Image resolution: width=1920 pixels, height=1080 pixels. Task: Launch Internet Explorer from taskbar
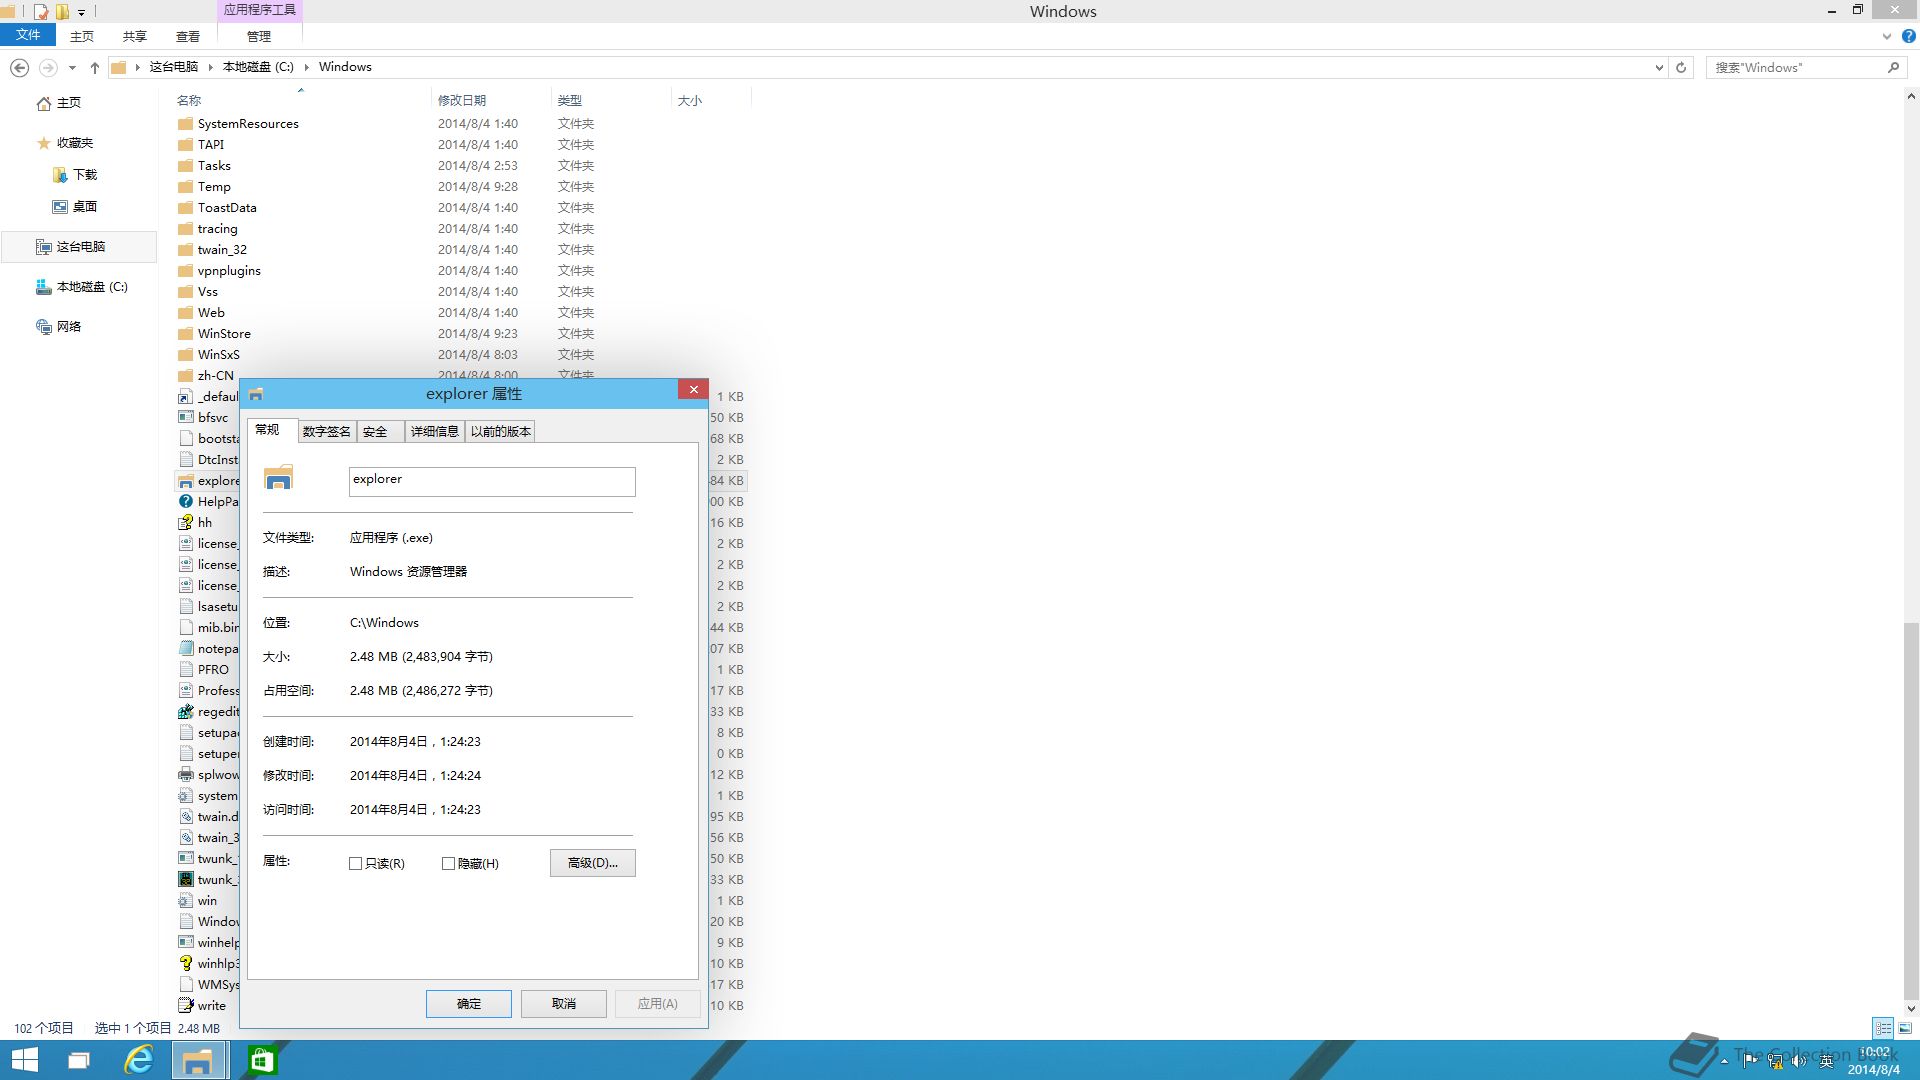138,1060
